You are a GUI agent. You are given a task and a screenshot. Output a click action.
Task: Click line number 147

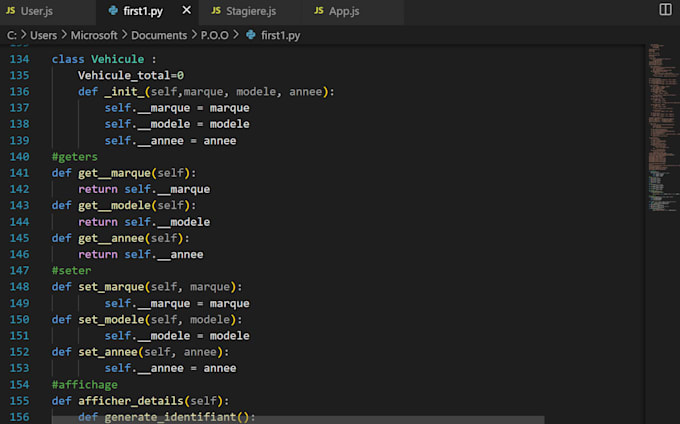coord(20,271)
